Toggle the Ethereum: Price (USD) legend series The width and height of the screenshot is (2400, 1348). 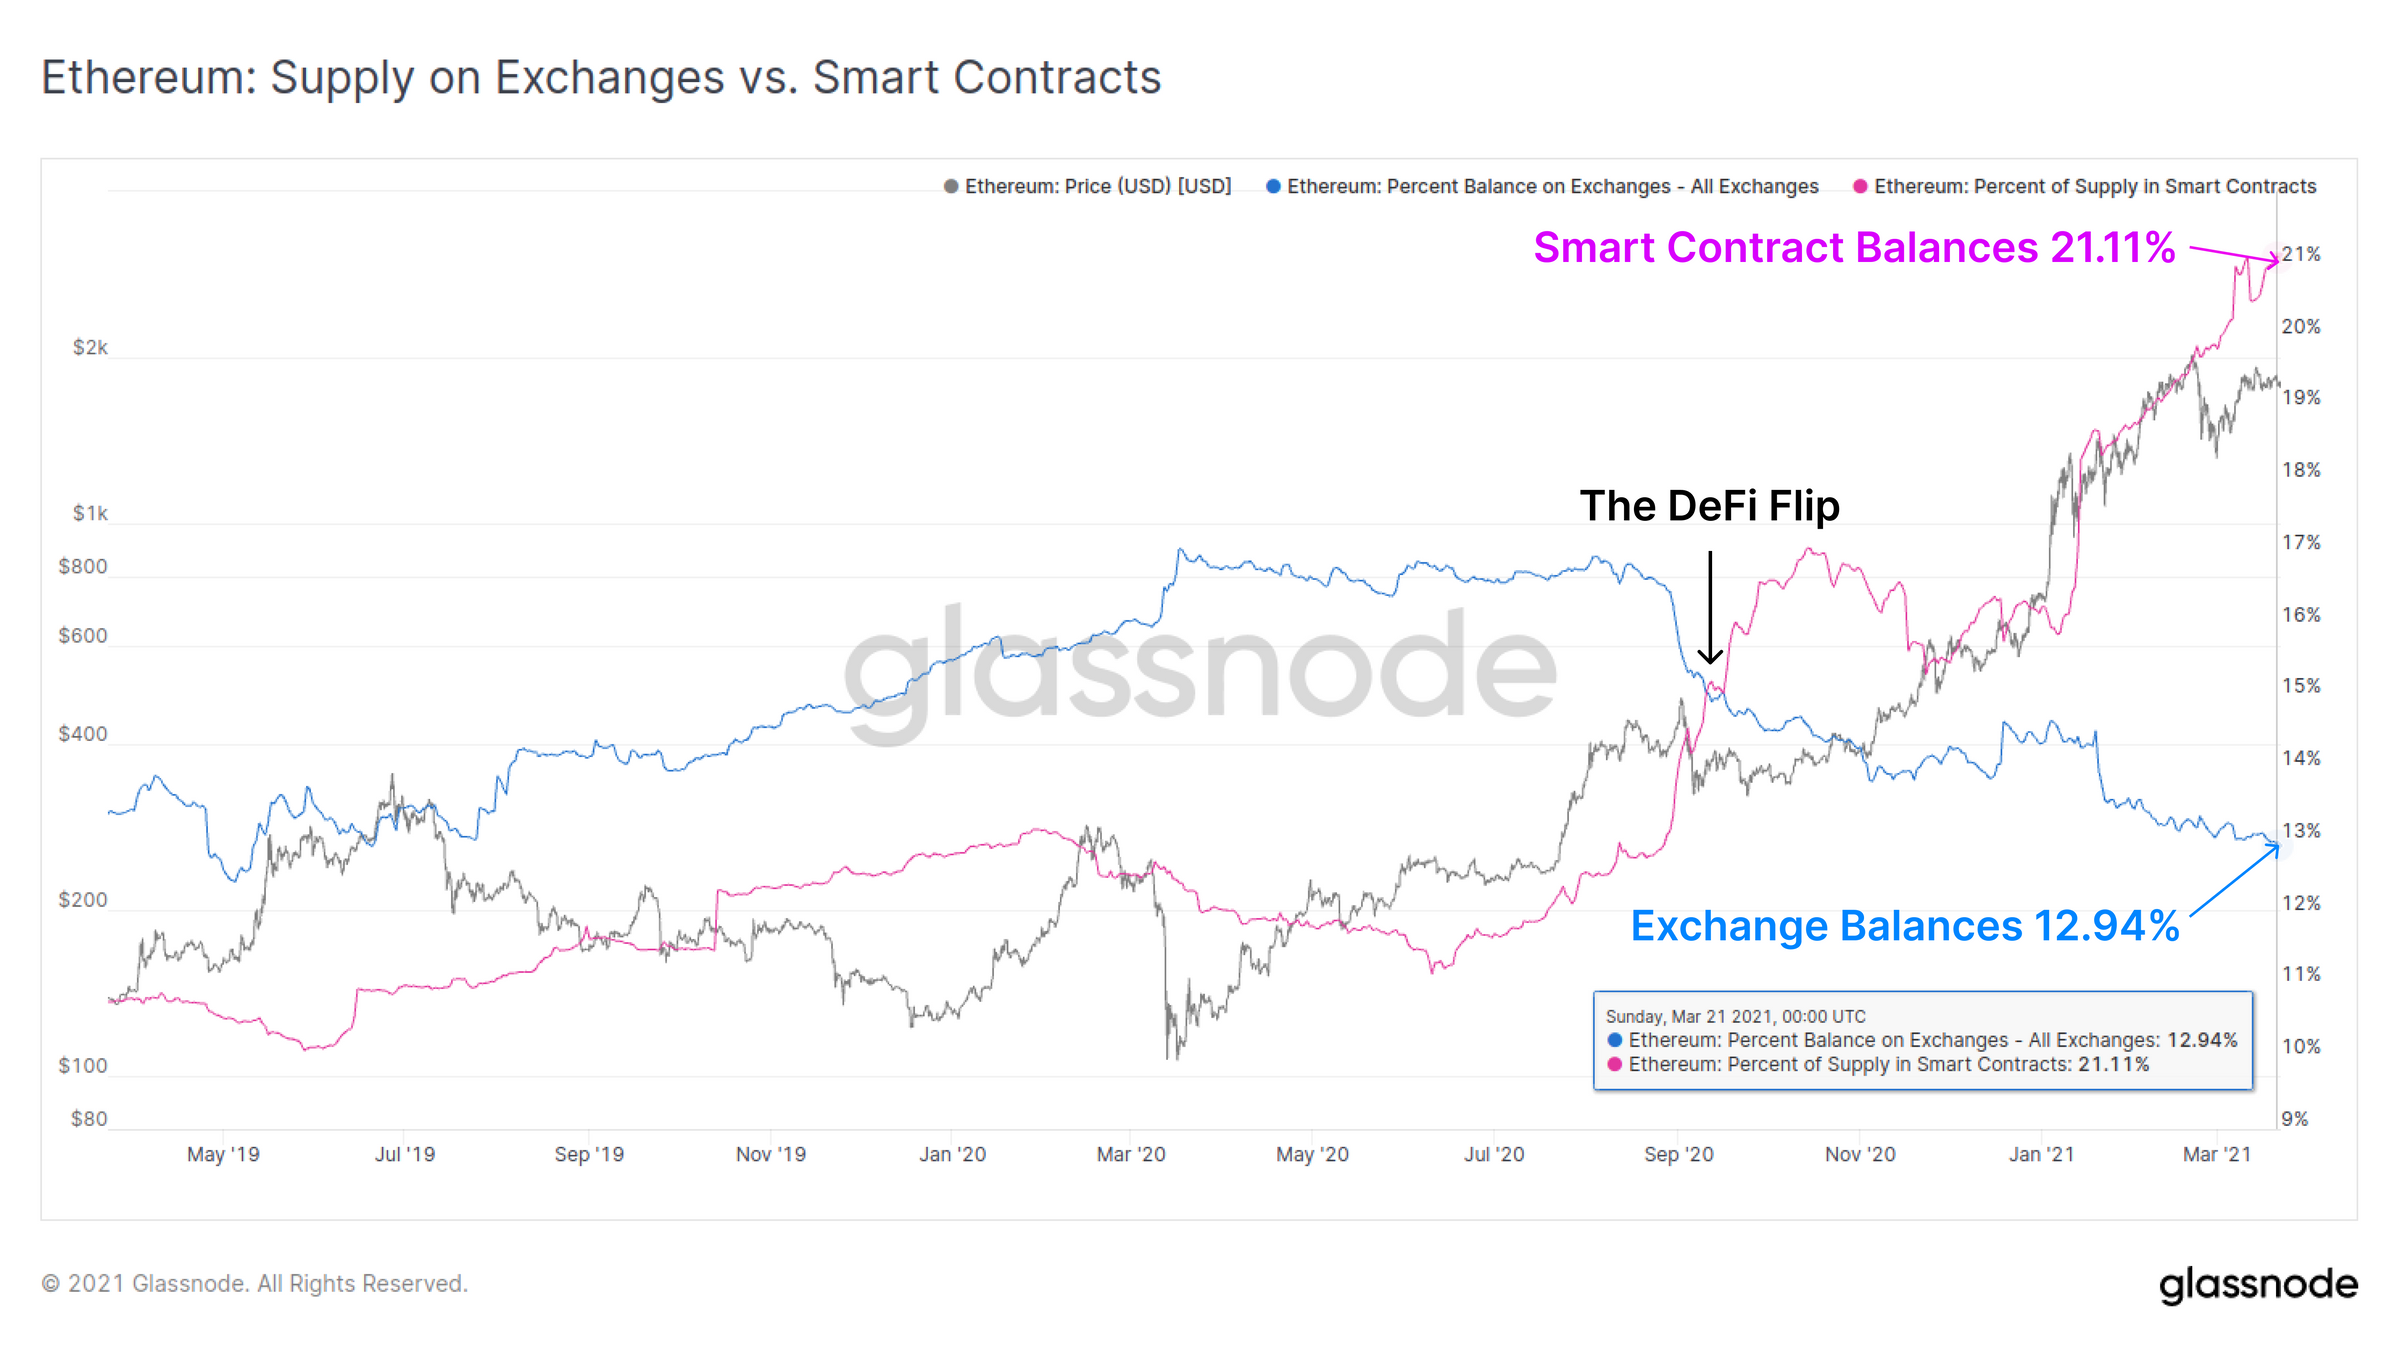coord(1097,187)
